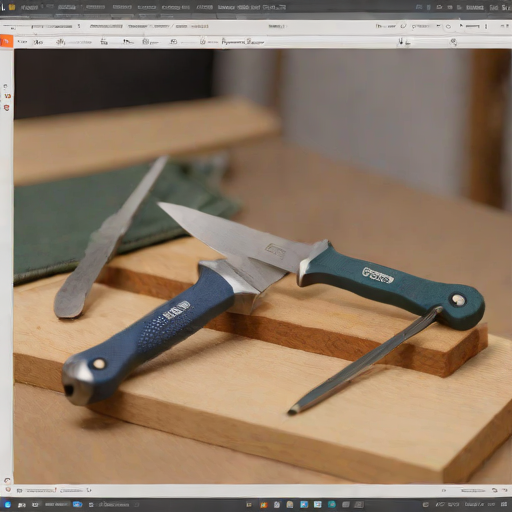Click the magnifier icon in the toolbar
Screen dimensions: 512x512
(453, 42)
